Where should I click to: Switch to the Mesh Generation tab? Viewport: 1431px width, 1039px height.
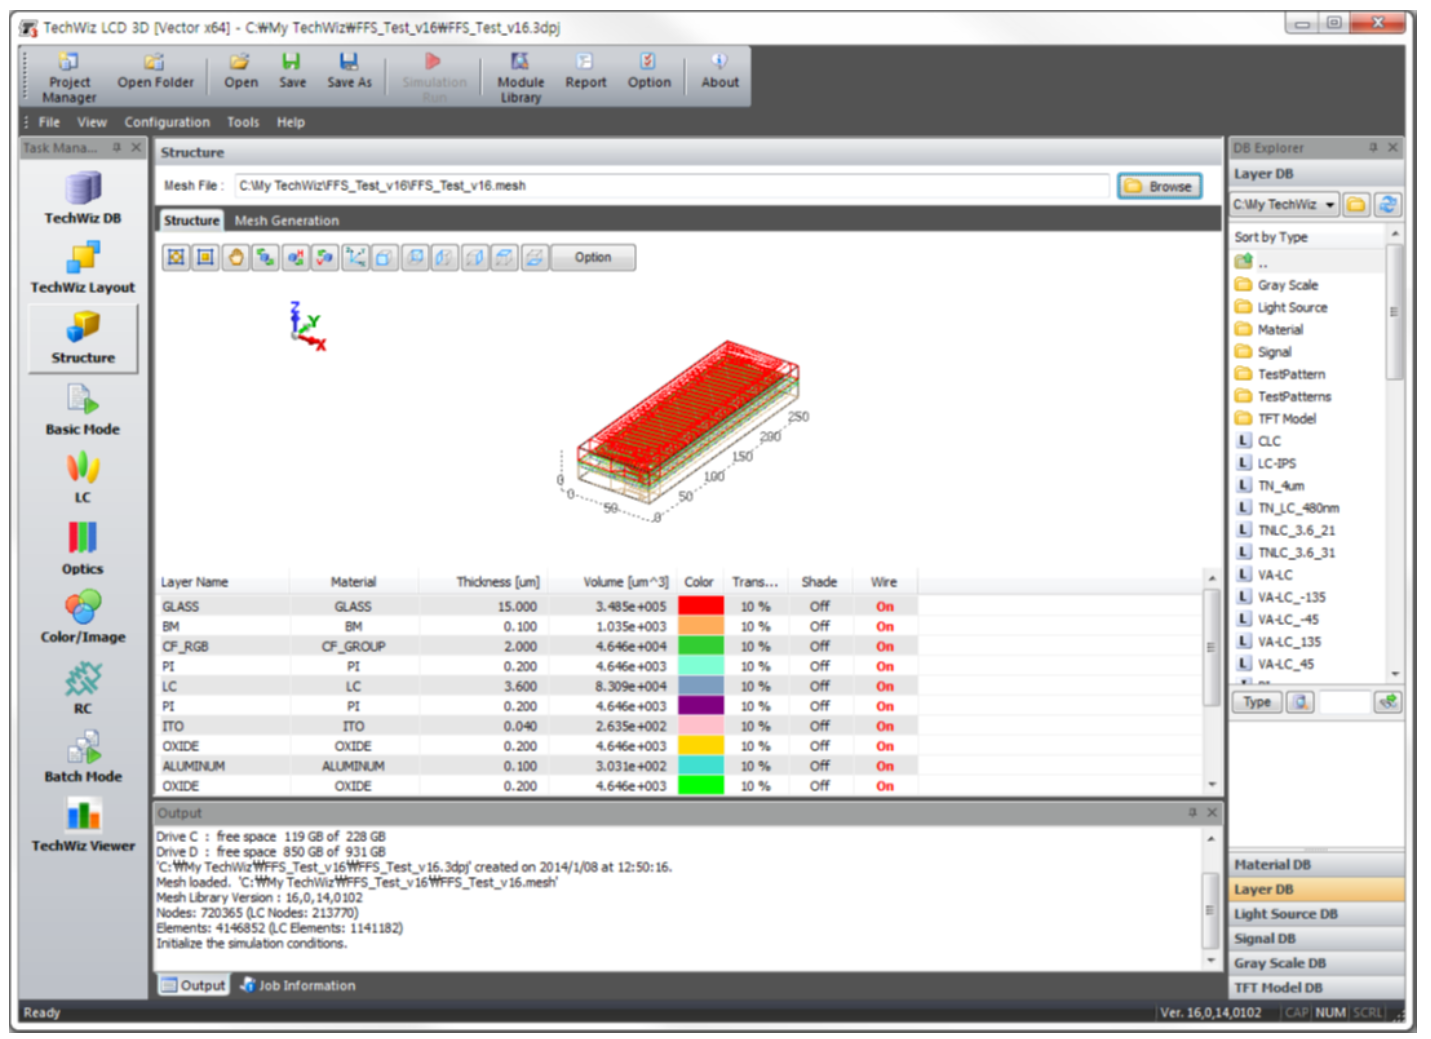pos(287,221)
